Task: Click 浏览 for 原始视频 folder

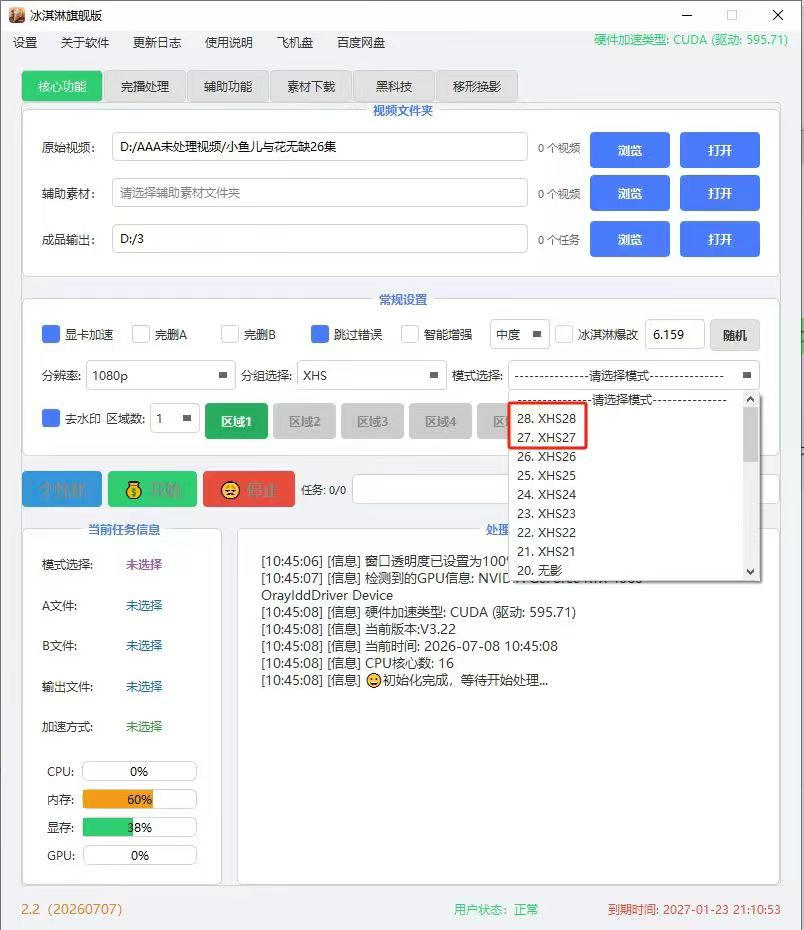Action: (x=630, y=150)
